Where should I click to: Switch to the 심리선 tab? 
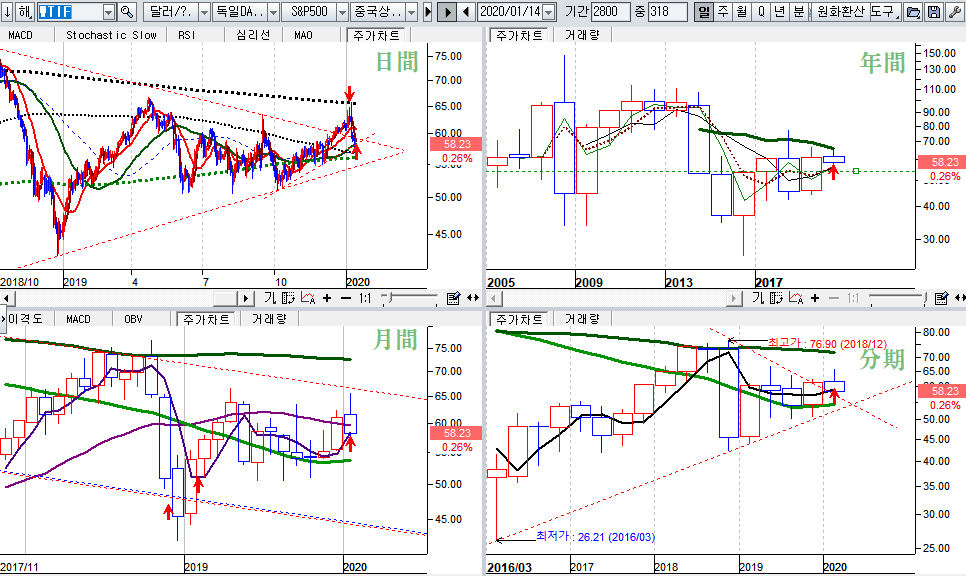(253, 35)
